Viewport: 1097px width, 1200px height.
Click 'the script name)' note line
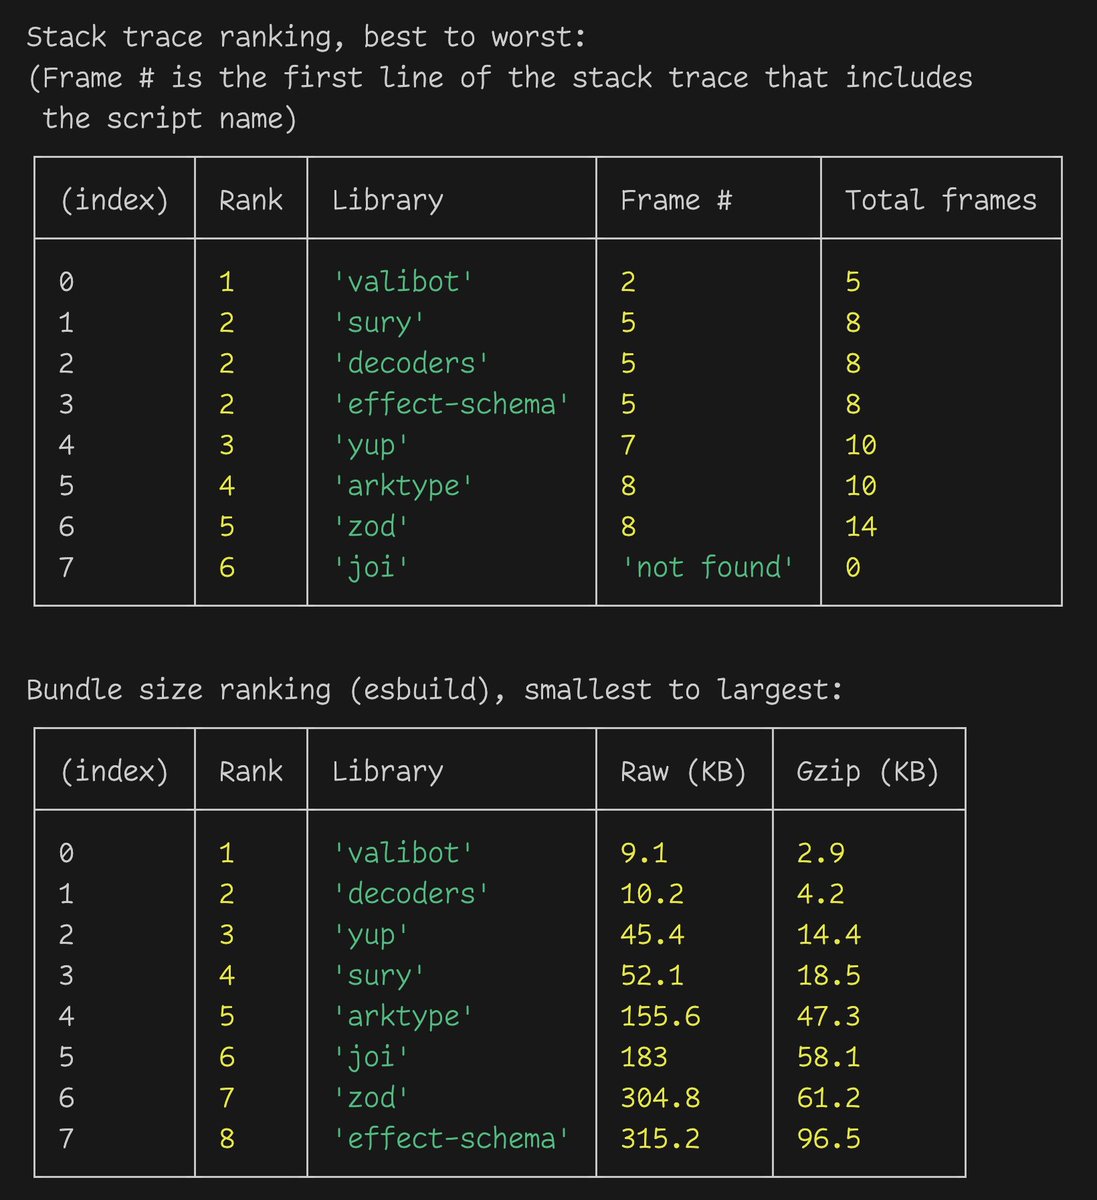[169, 119]
